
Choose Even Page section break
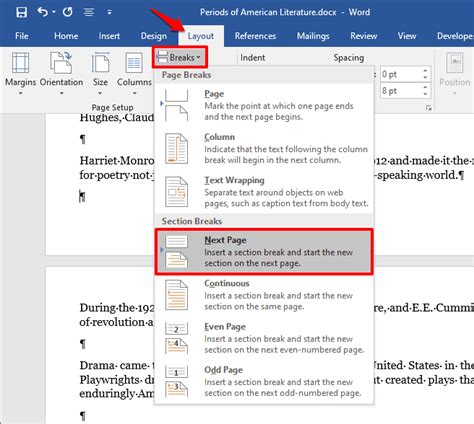264,338
